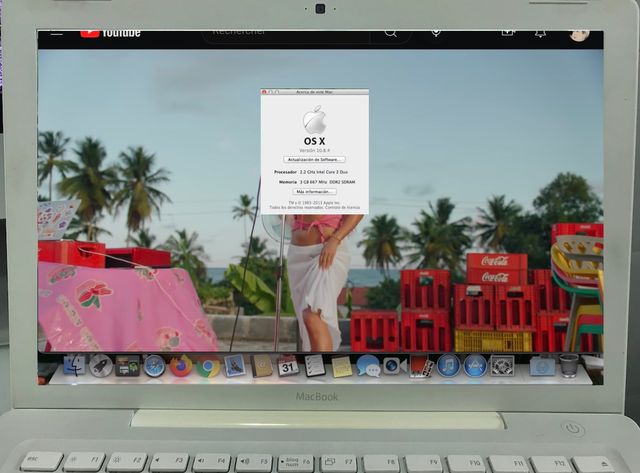
Task: Open System Preferences gear icon
Action: click(502, 366)
